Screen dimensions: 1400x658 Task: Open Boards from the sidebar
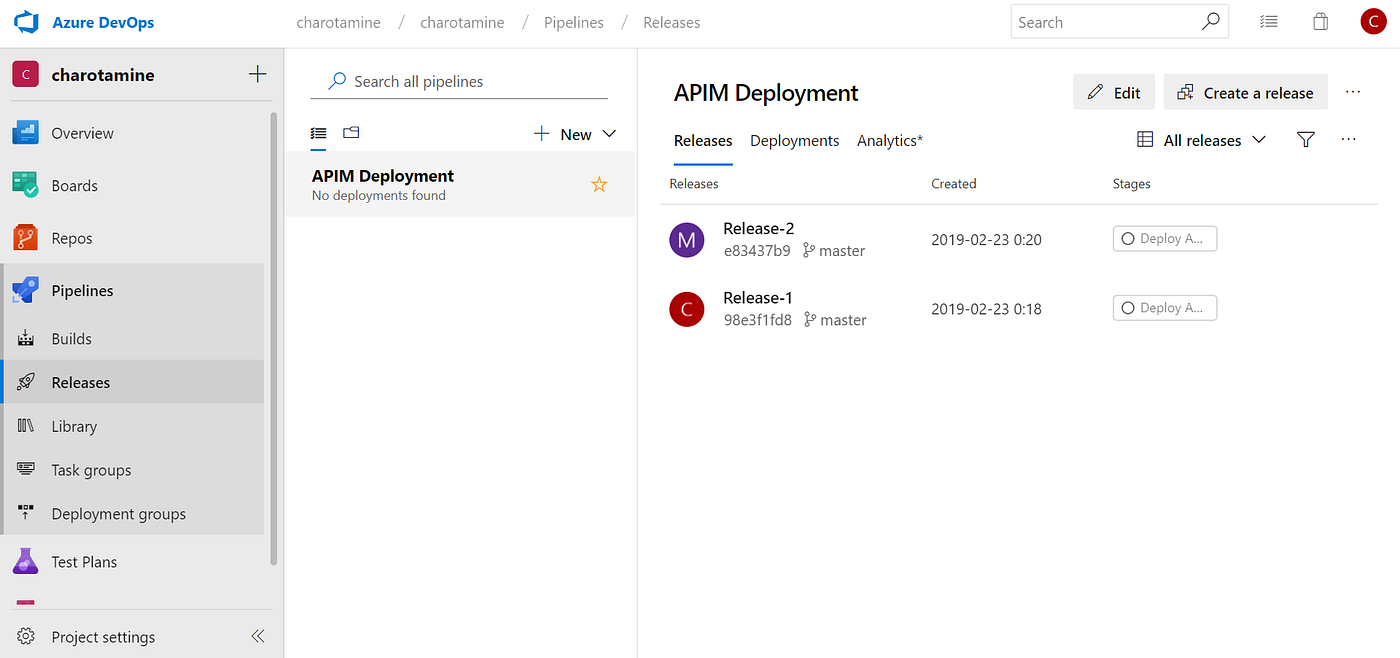tap(74, 185)
